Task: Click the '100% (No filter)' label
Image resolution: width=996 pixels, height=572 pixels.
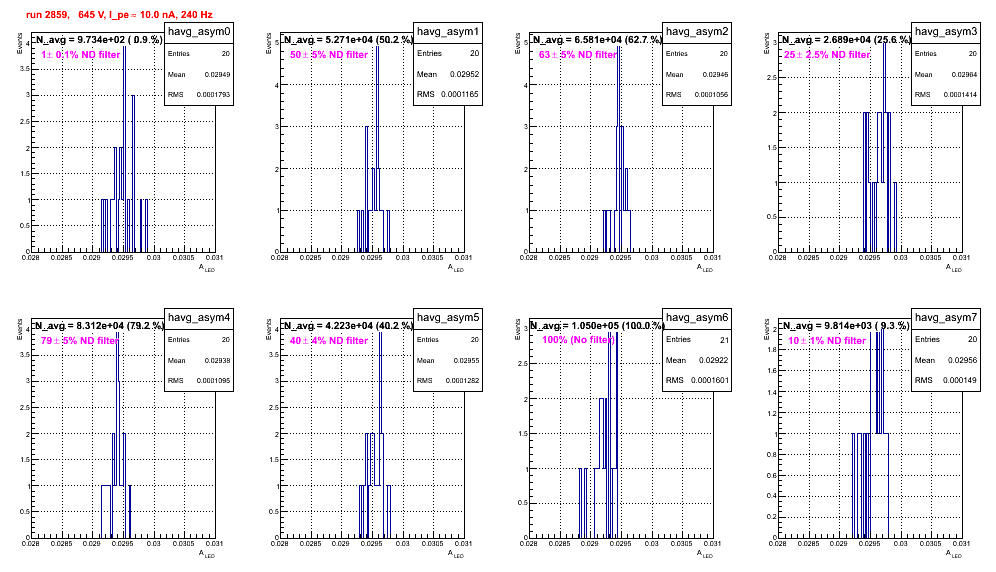Action: (x=578, y=340)
